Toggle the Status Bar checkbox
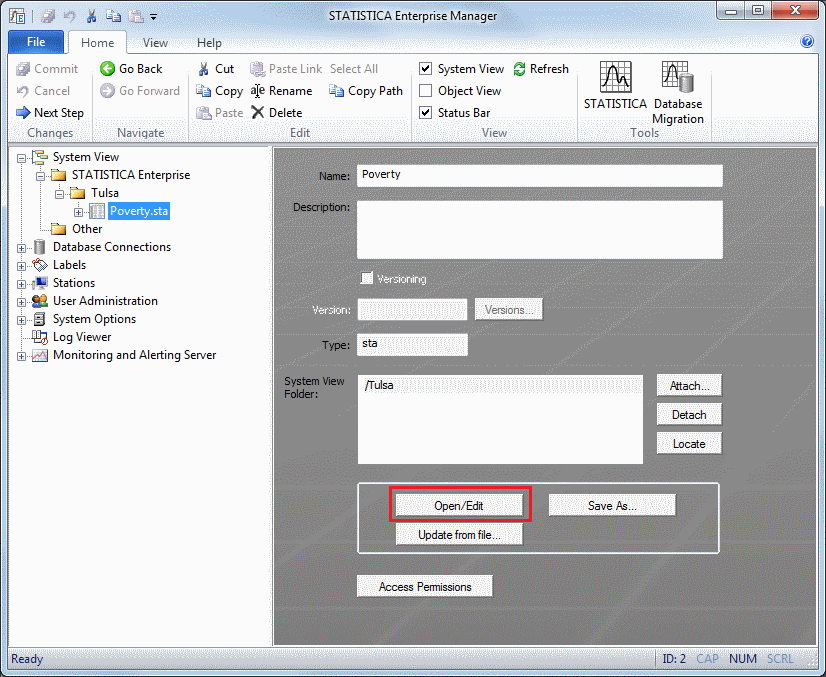 pyautogui.click(x=426, y=113)
